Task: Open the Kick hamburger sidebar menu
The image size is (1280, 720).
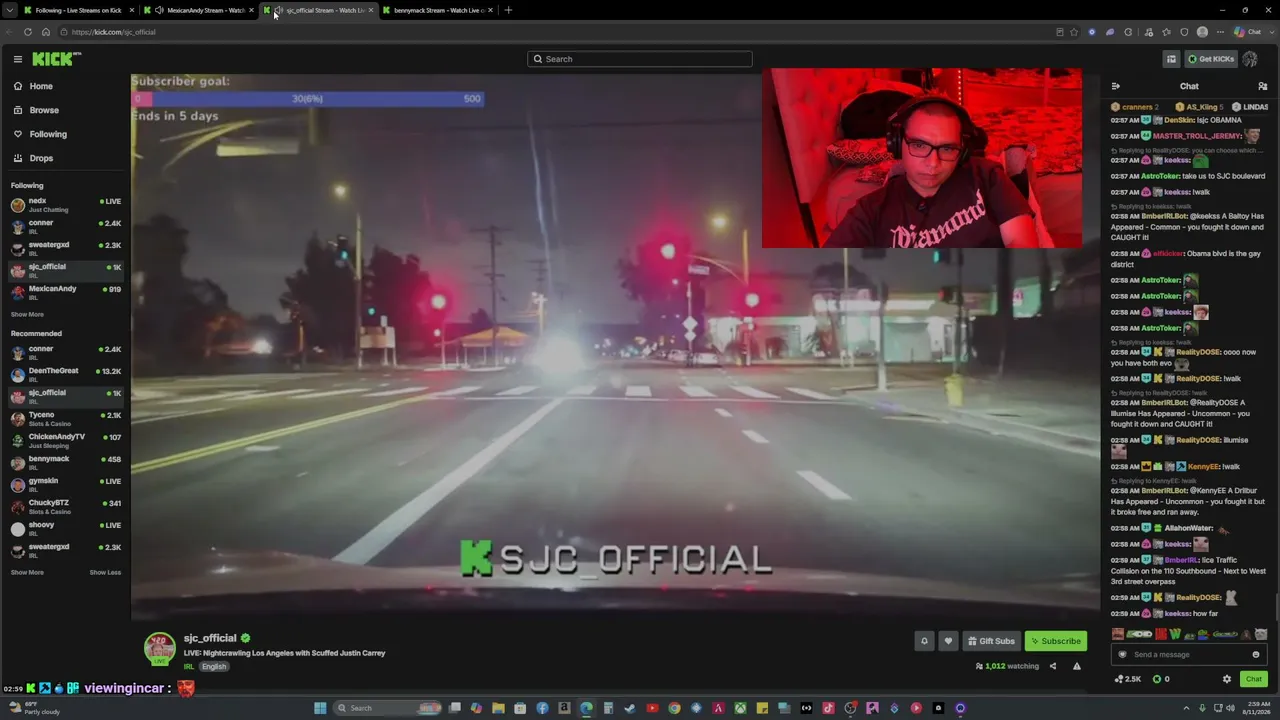Action: tap(17, 59)
